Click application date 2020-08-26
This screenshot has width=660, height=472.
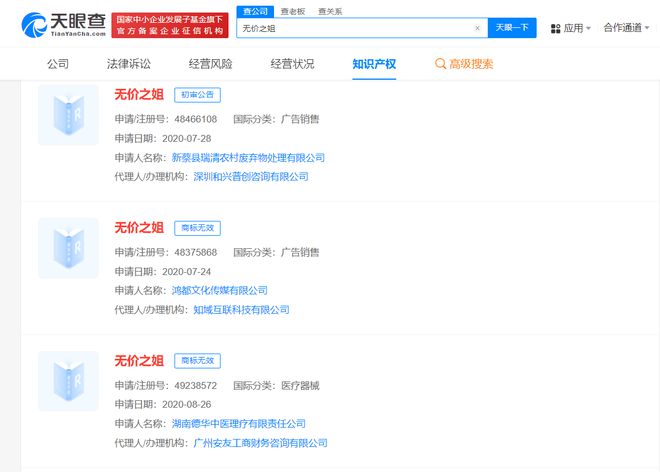(186, 405)
